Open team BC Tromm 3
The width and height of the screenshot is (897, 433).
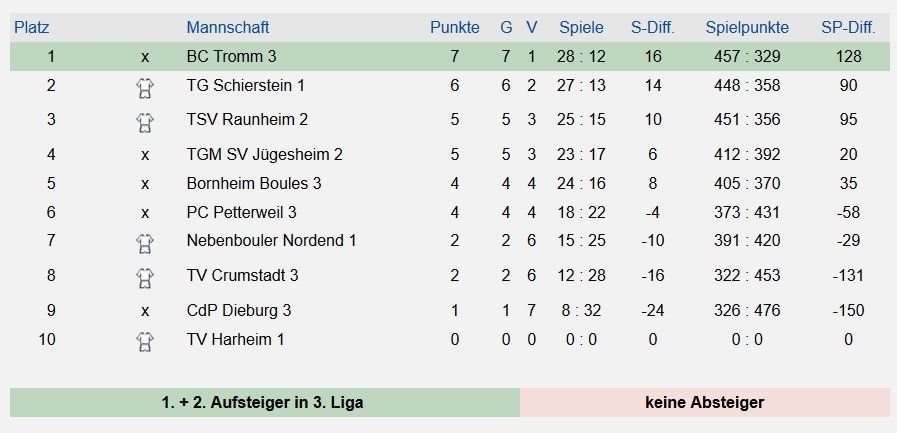[231, 57]
